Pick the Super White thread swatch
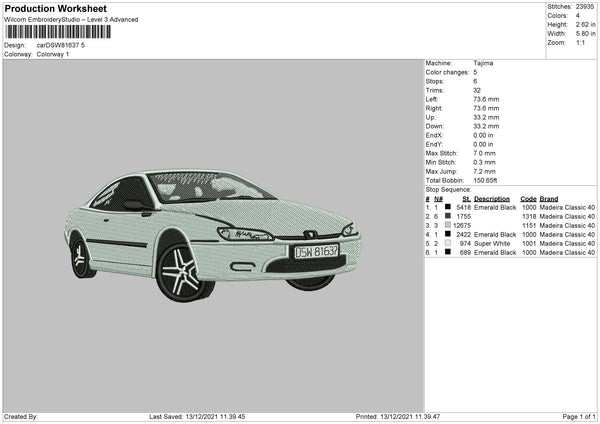The width and height of the screenshot is (600, 424). click(x=448, y=243)
